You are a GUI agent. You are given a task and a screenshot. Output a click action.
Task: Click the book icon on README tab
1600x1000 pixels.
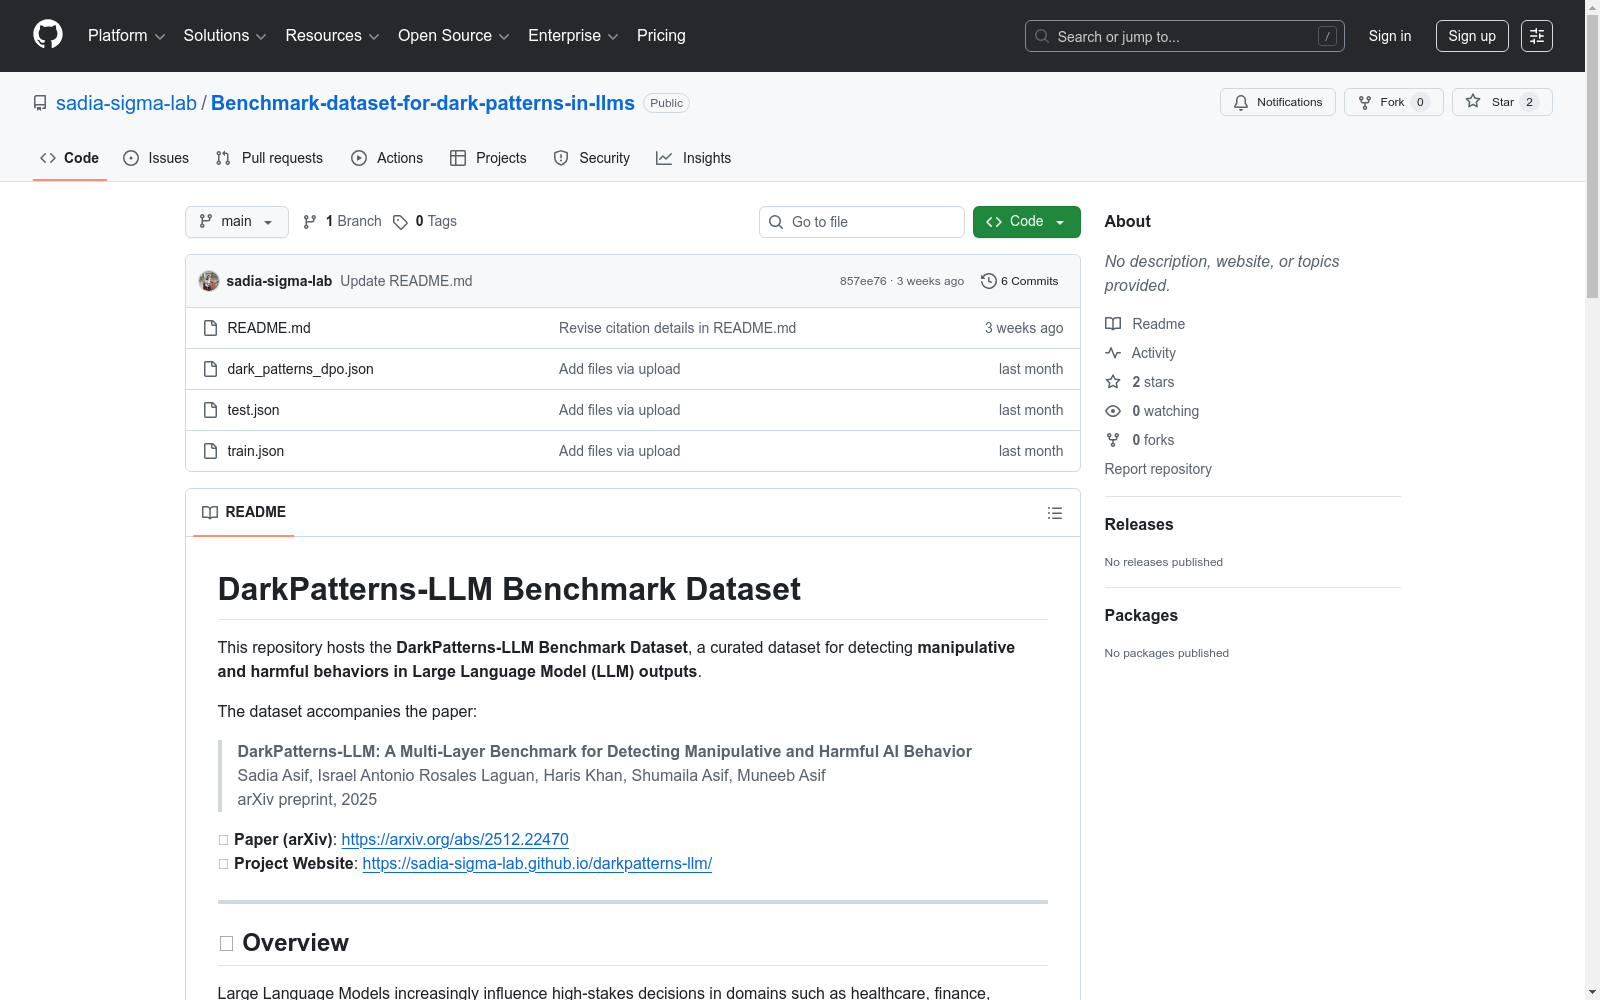(x=210, y=512)
